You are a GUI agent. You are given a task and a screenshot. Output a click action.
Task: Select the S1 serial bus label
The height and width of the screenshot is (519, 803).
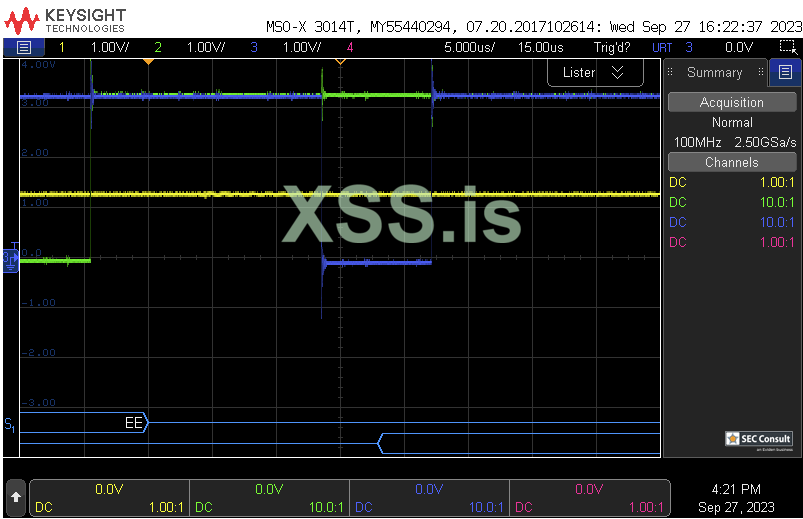(10, 425)
